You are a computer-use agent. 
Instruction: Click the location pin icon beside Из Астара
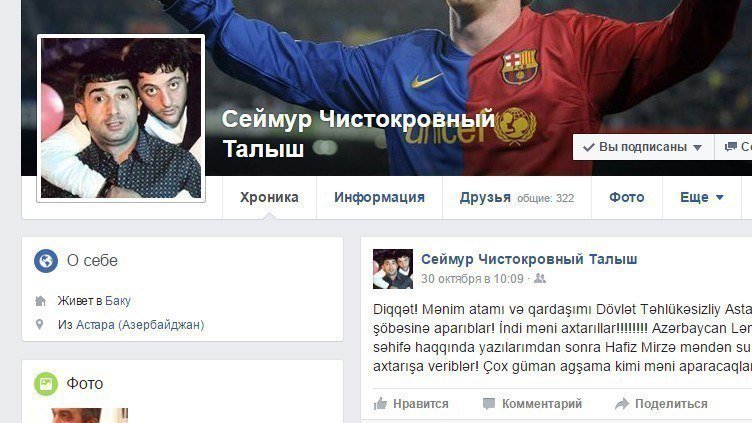tap(40, 325)
